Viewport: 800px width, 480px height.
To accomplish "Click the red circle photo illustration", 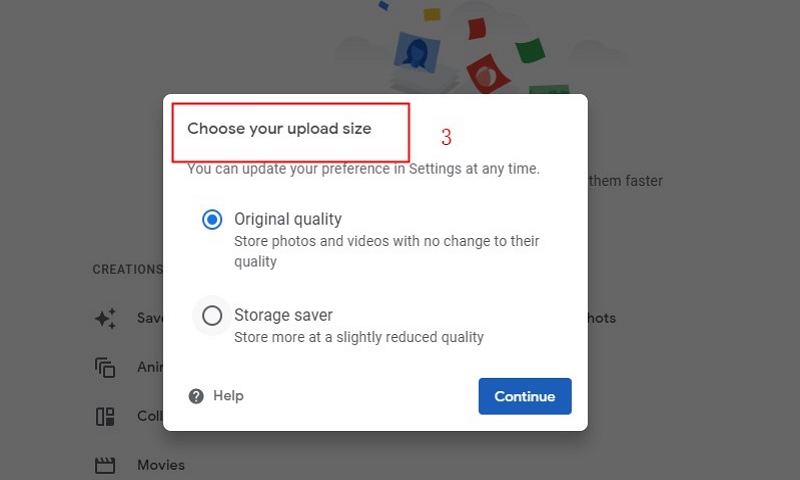I will (488, 74).
